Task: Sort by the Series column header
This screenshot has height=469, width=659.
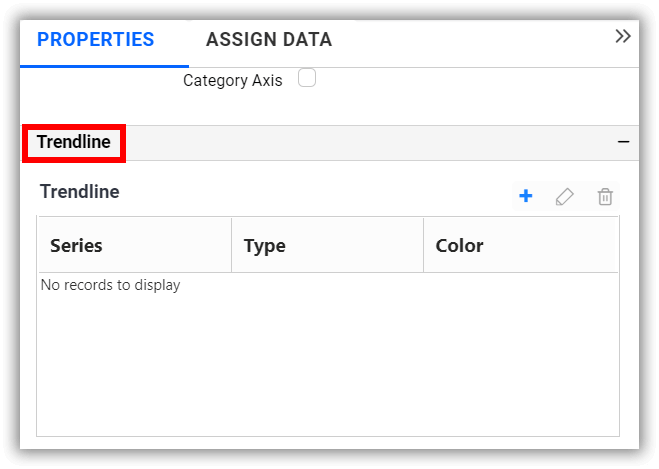Action: [x=77, y=246]
